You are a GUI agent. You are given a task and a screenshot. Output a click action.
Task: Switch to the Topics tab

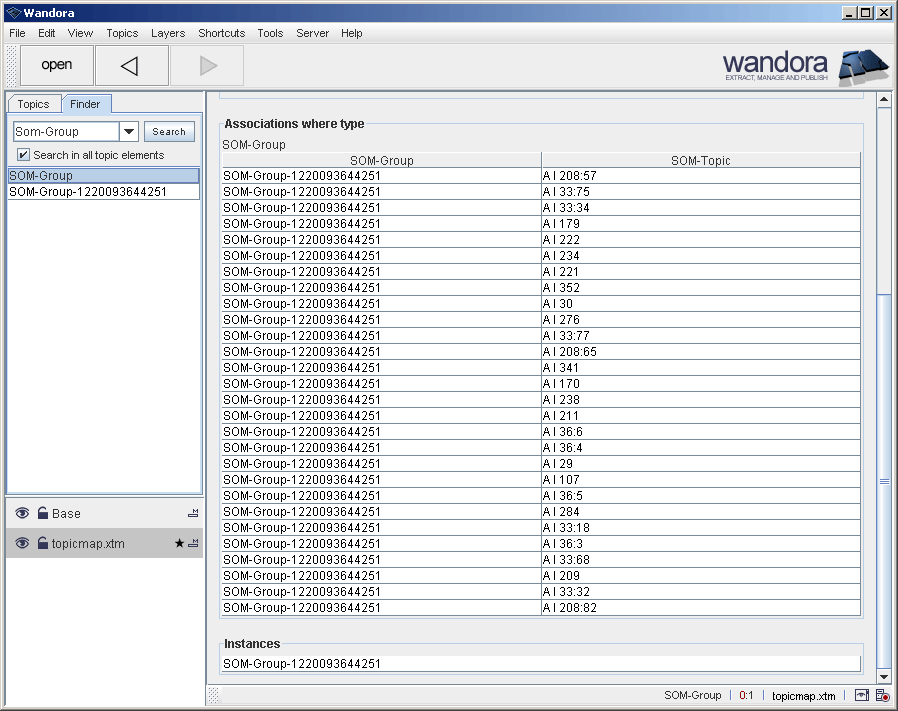coord(33,104)
